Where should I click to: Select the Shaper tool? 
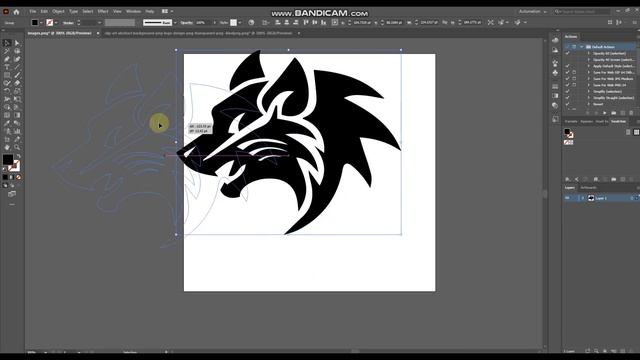7,83
